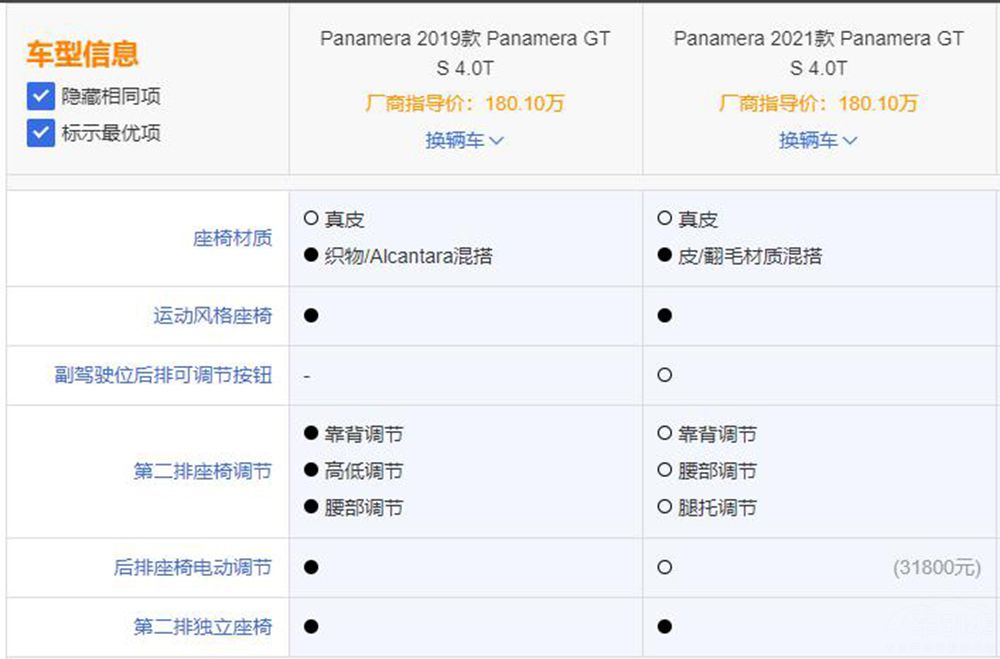Click the (31800元) option price
Image resolution: width=1000 pixels, height=659 pixels.
click(937, 567)
